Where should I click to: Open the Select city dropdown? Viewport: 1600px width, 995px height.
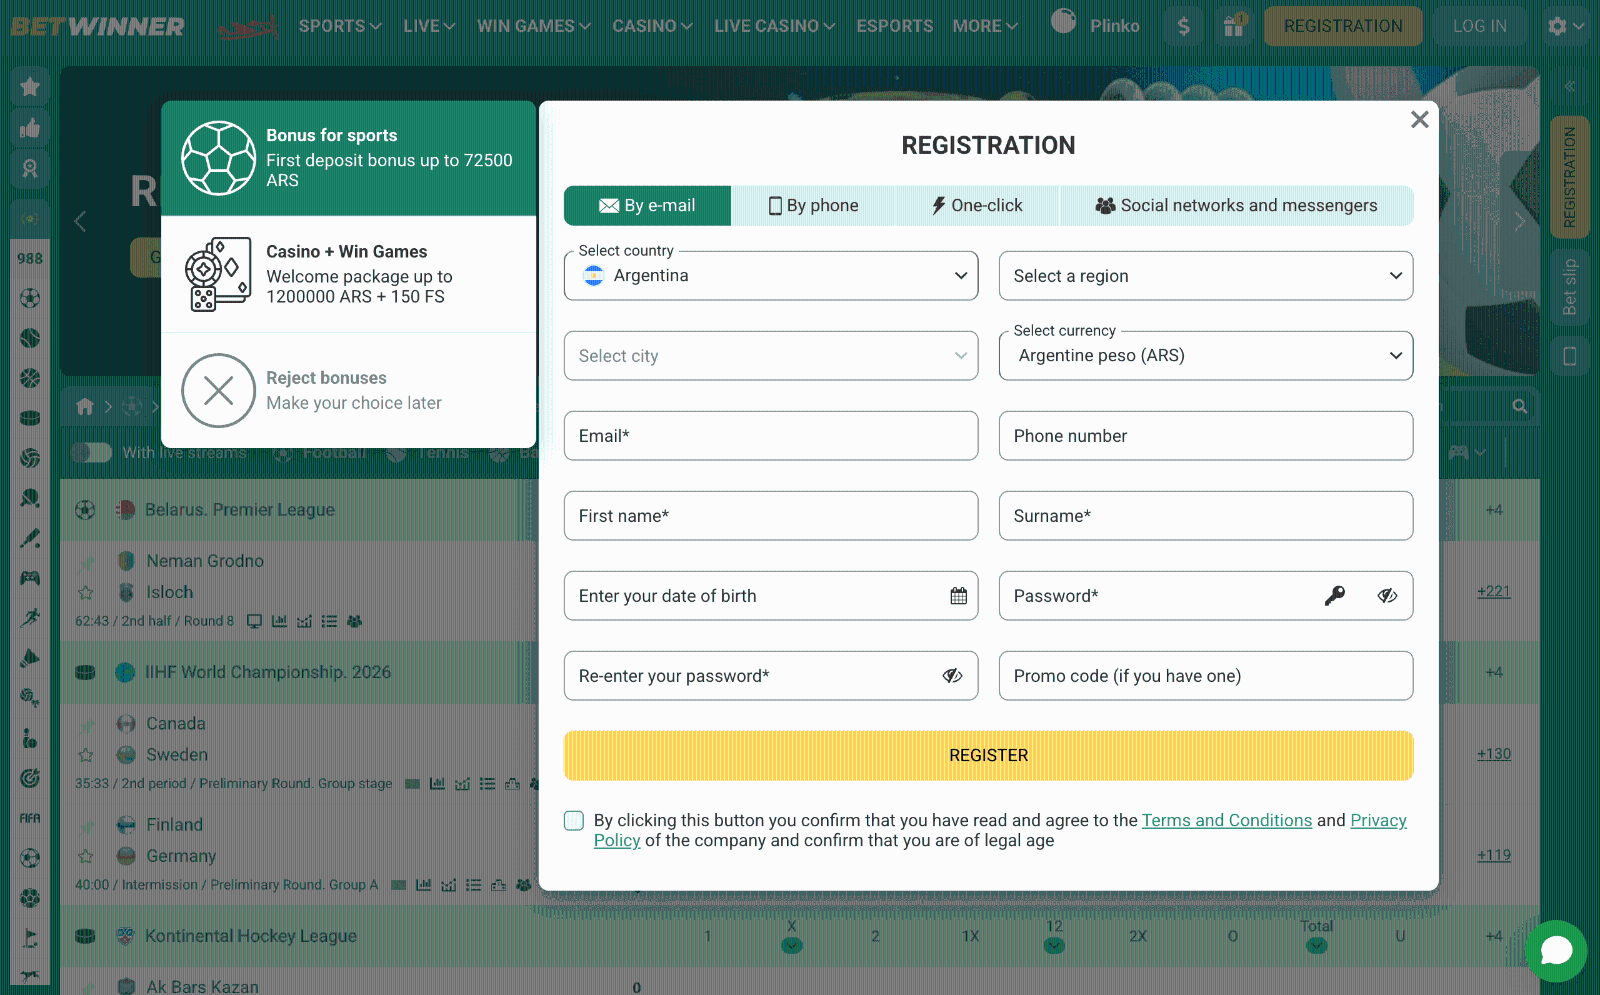point(771,355)
